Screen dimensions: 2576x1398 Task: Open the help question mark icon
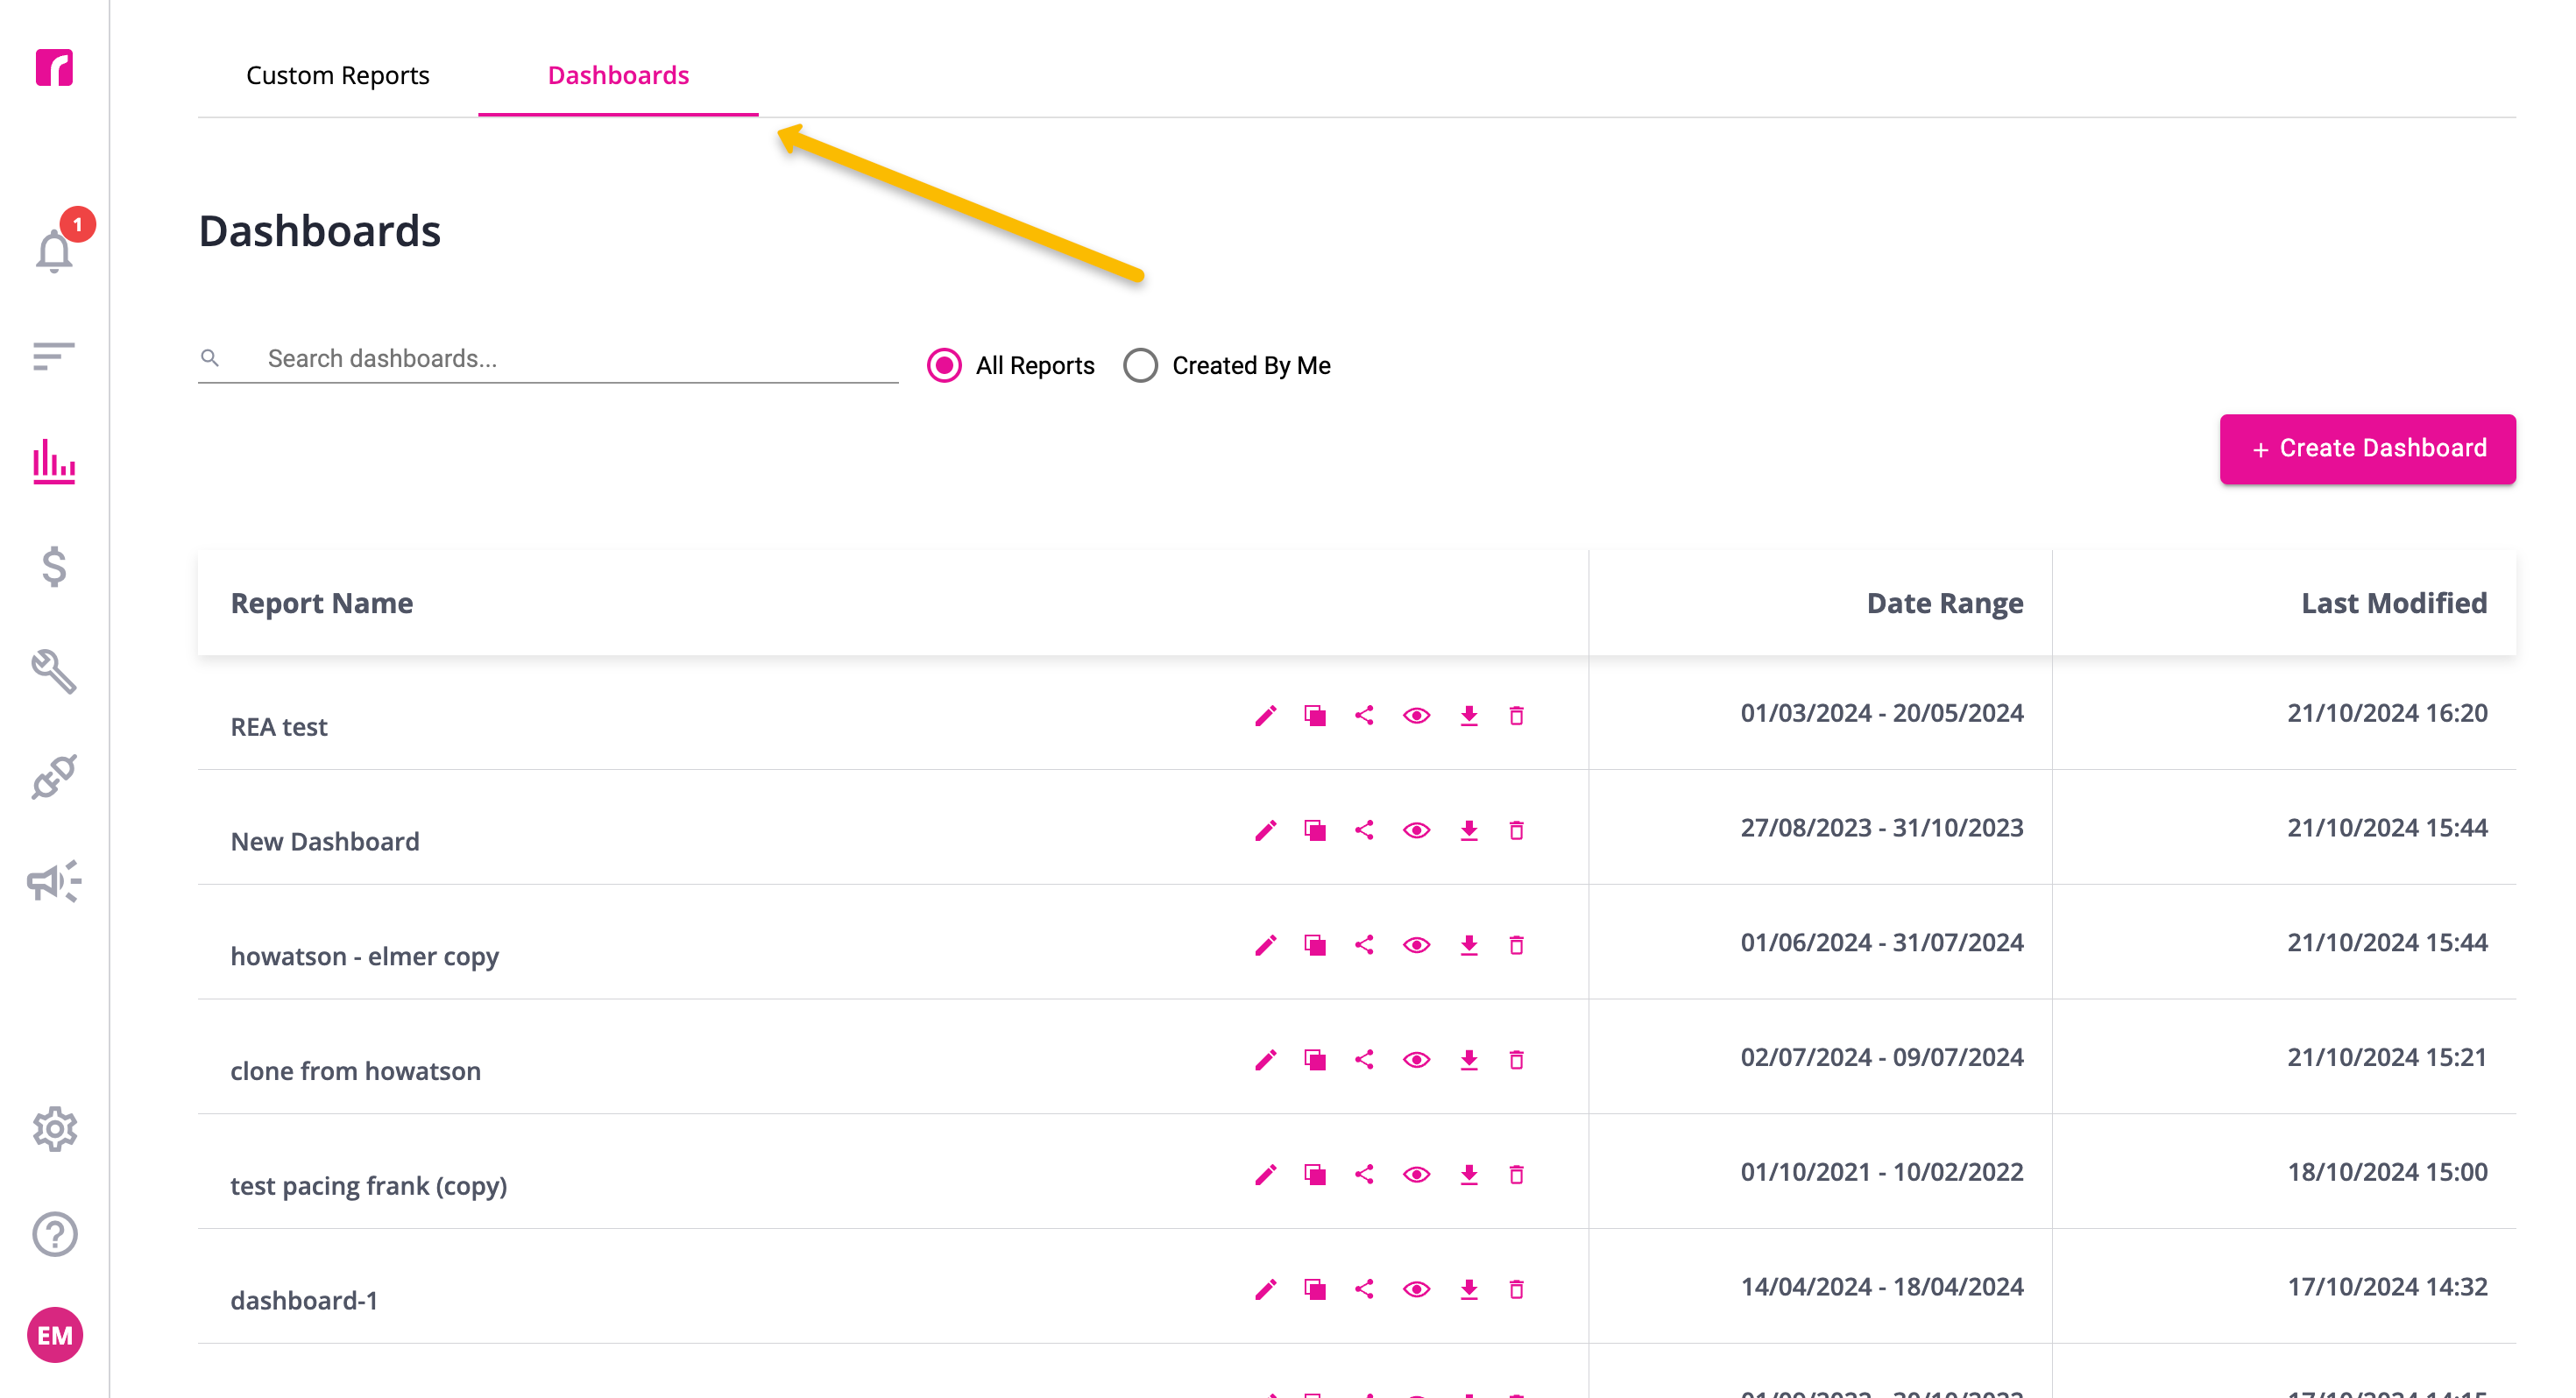coord(54,1234)
